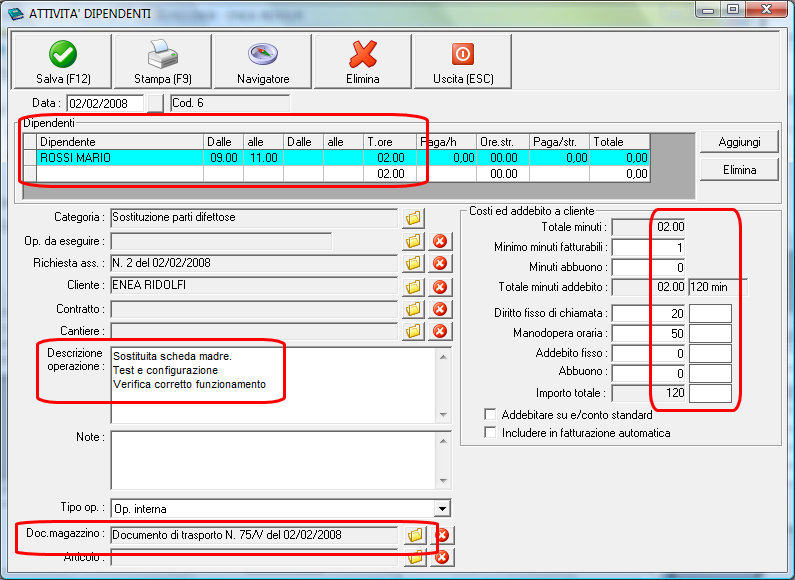Click the Diritto fisso di chiamata field
795x580 pixels.
pyautogui.click(x=648, y=313)
